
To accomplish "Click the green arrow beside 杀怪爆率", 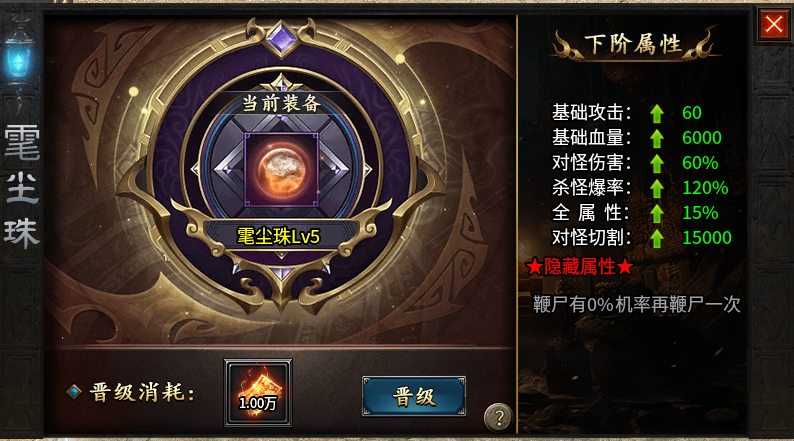I will point(657,188).
